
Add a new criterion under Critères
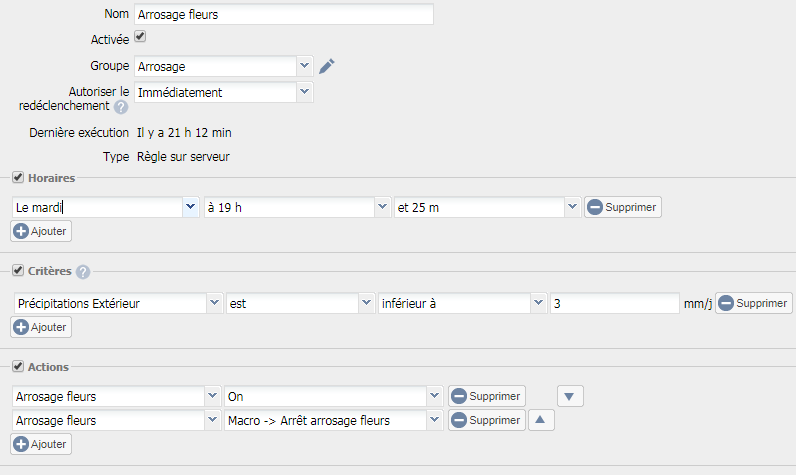point(41,327)
